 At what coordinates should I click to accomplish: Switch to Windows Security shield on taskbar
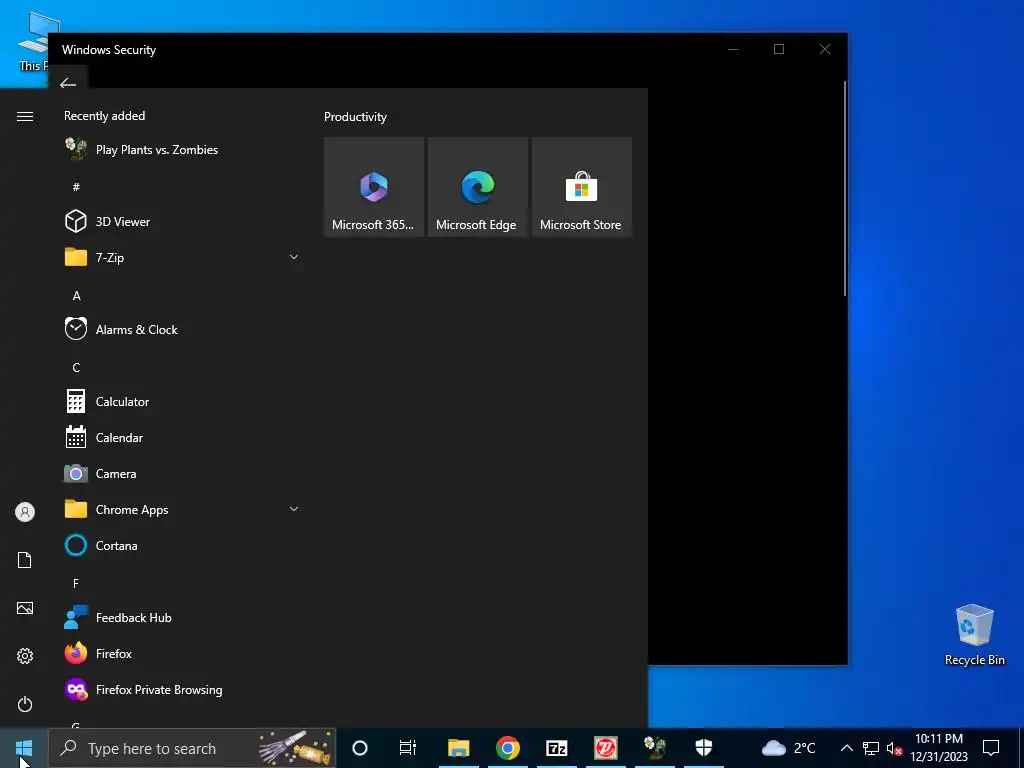pyautogui.click(x=703, y=748)
